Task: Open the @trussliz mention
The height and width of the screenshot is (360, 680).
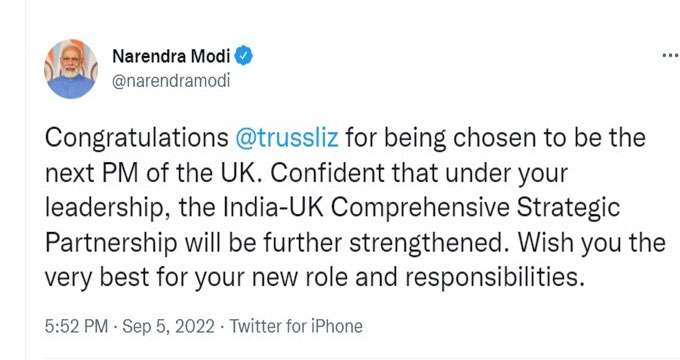Action: (287, 138)
